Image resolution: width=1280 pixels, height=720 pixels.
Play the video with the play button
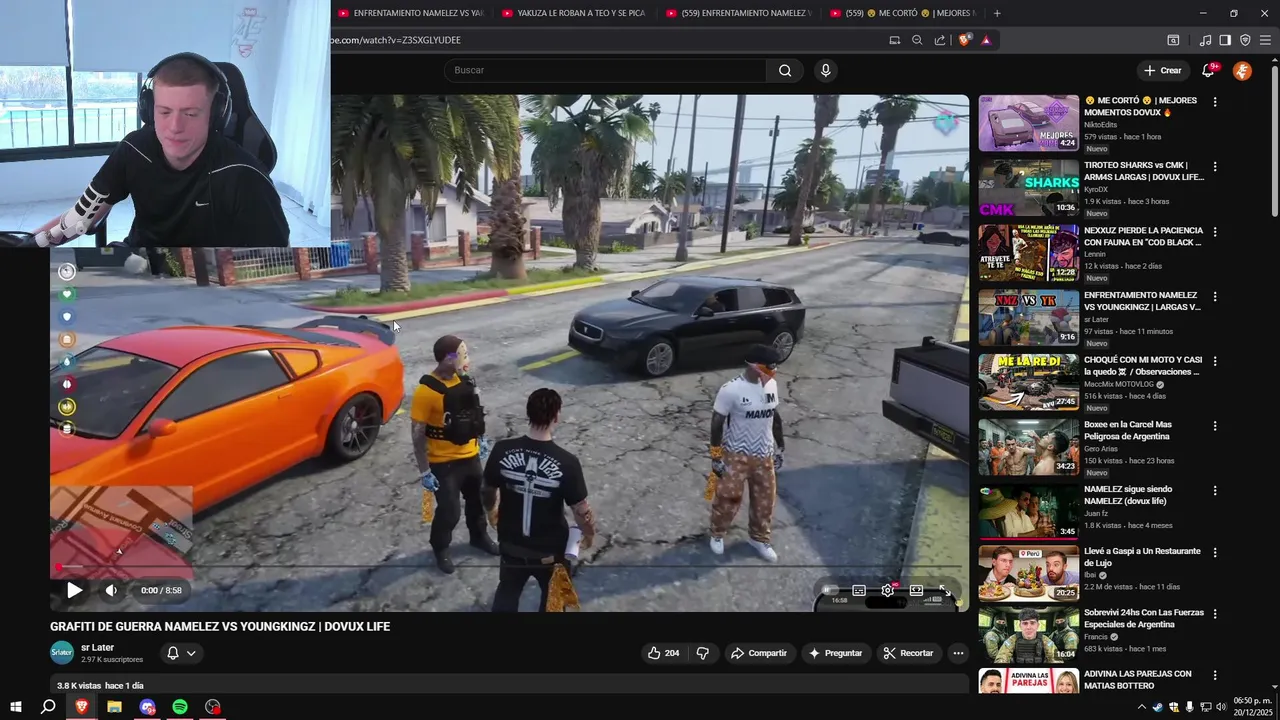tap(74, 590)
